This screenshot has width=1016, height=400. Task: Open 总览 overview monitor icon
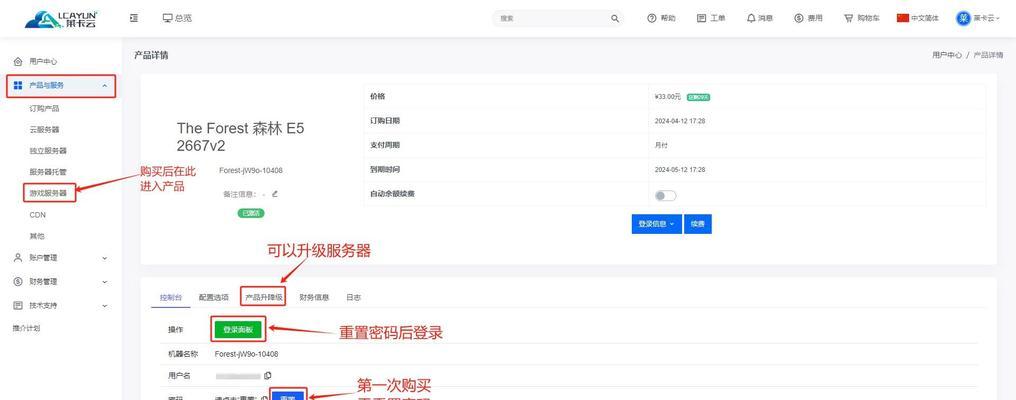coord(168,18)
